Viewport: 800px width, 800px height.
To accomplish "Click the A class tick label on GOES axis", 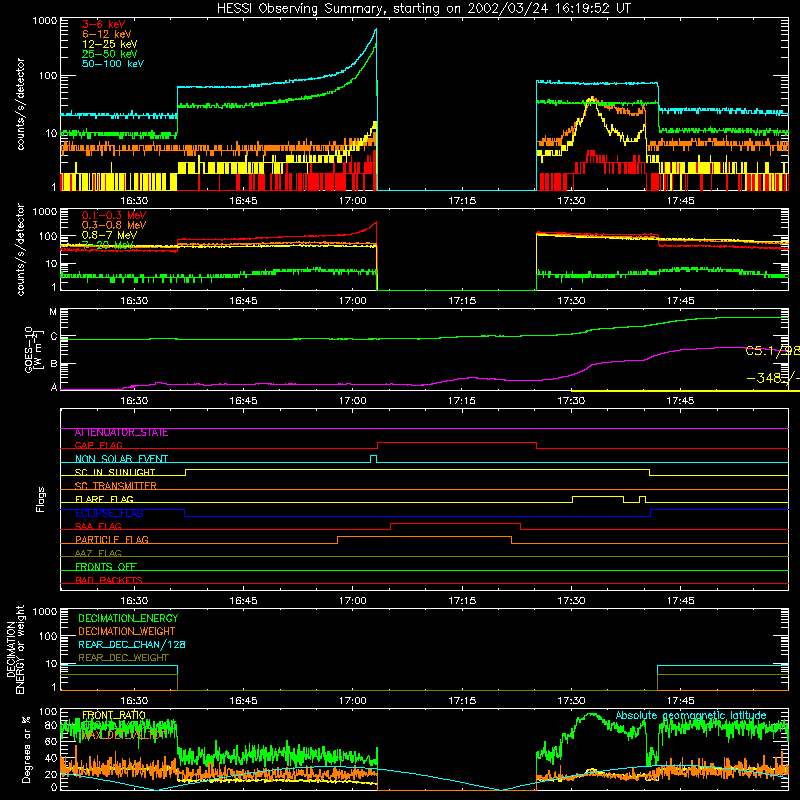I will coord(54,387).
